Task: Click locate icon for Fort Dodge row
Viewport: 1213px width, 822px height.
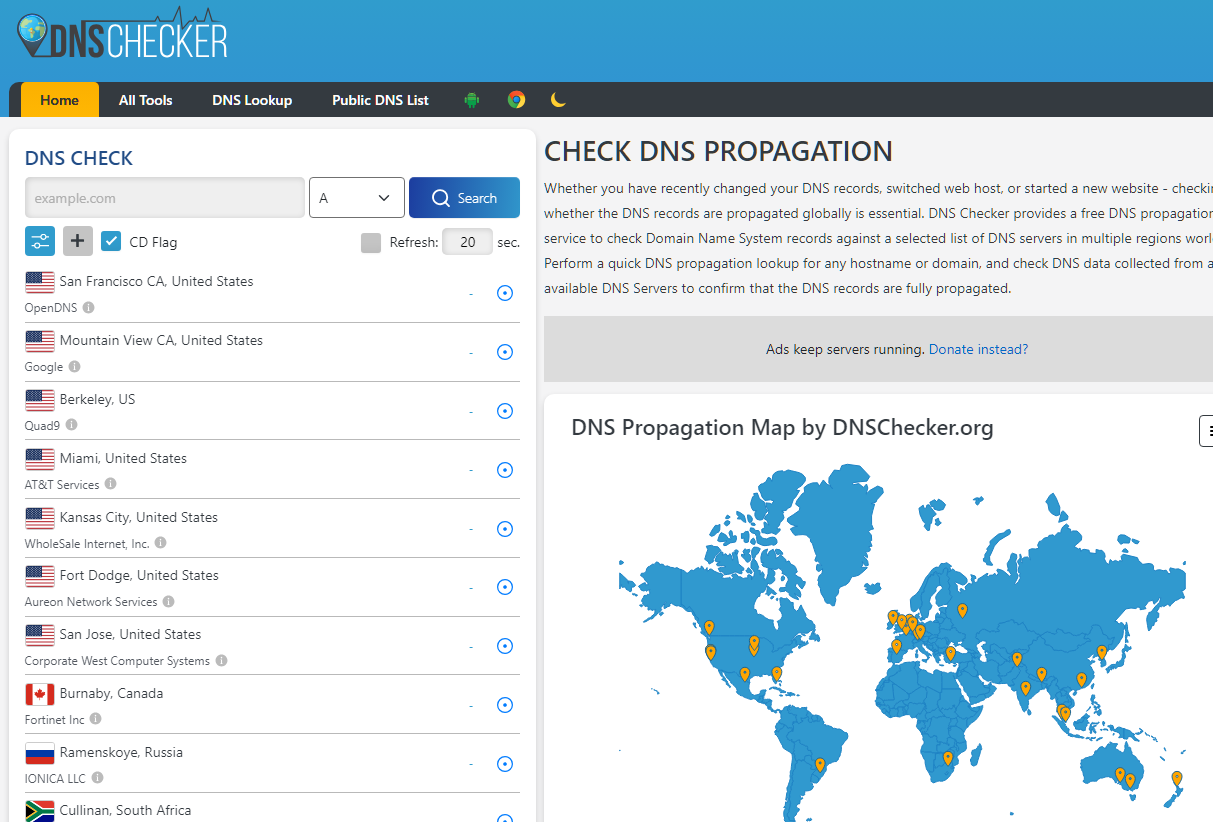Action: [x=505, y=587]
